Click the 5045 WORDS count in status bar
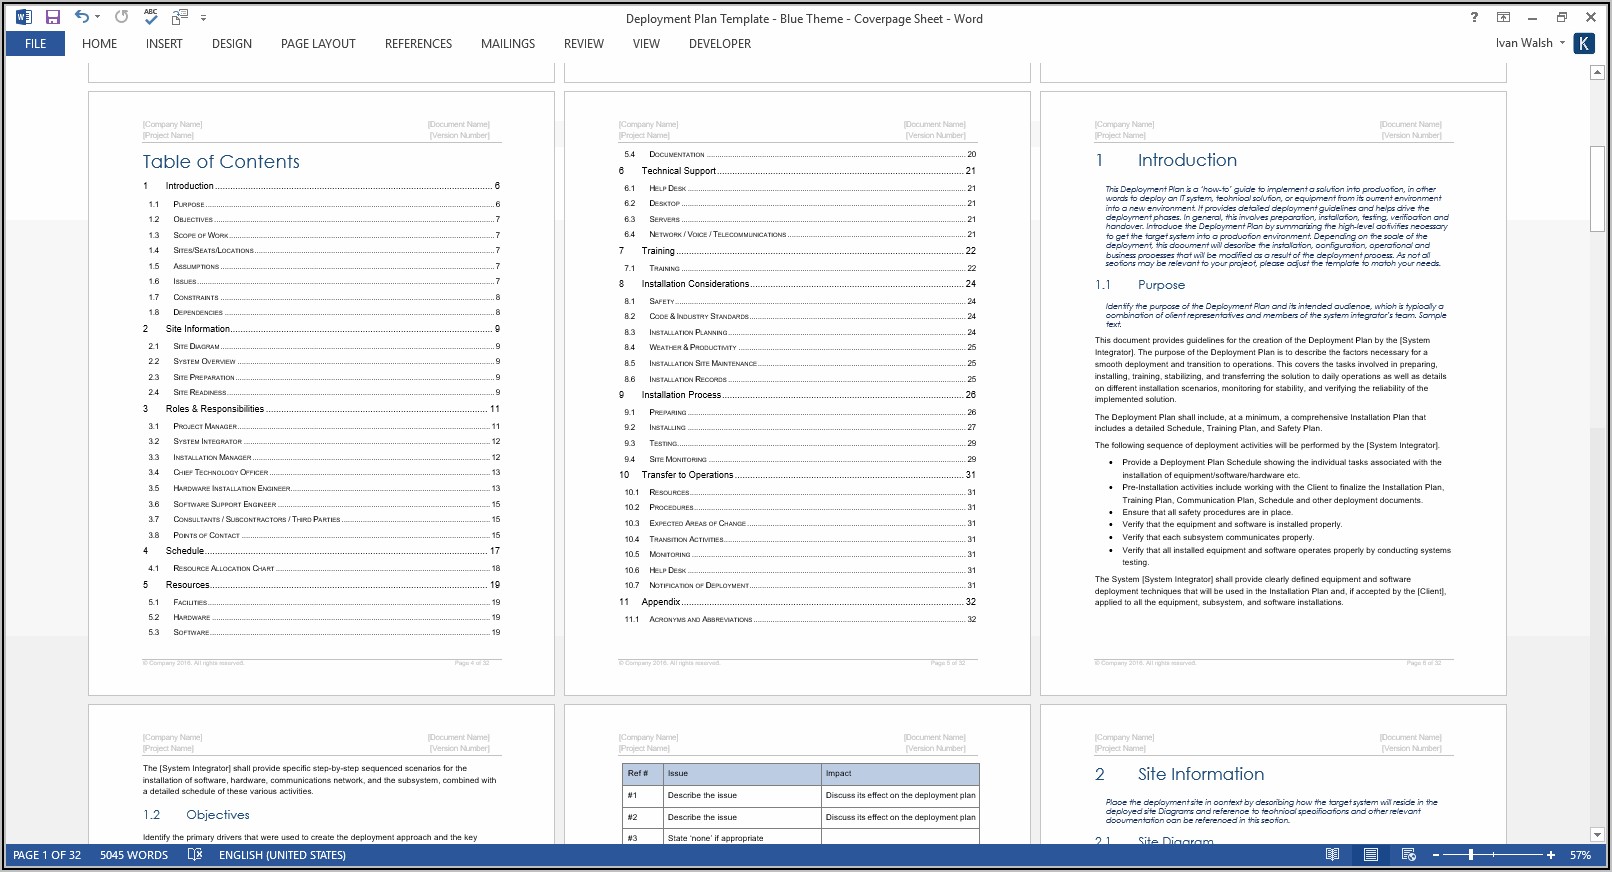Screen dimensions: 1612x872 134,855
